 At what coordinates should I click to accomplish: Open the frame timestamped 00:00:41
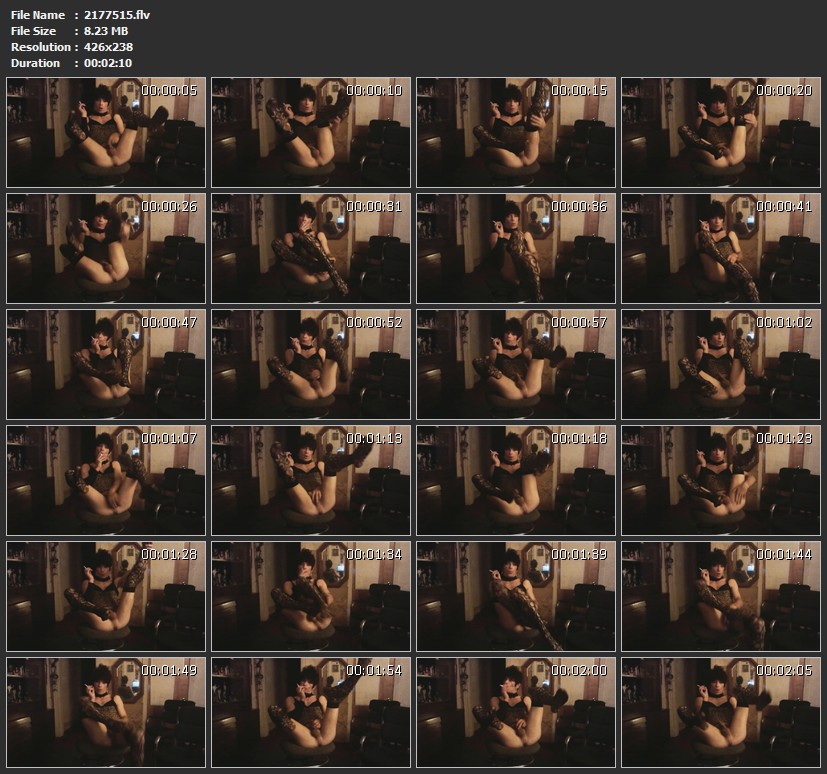point(720,249)
